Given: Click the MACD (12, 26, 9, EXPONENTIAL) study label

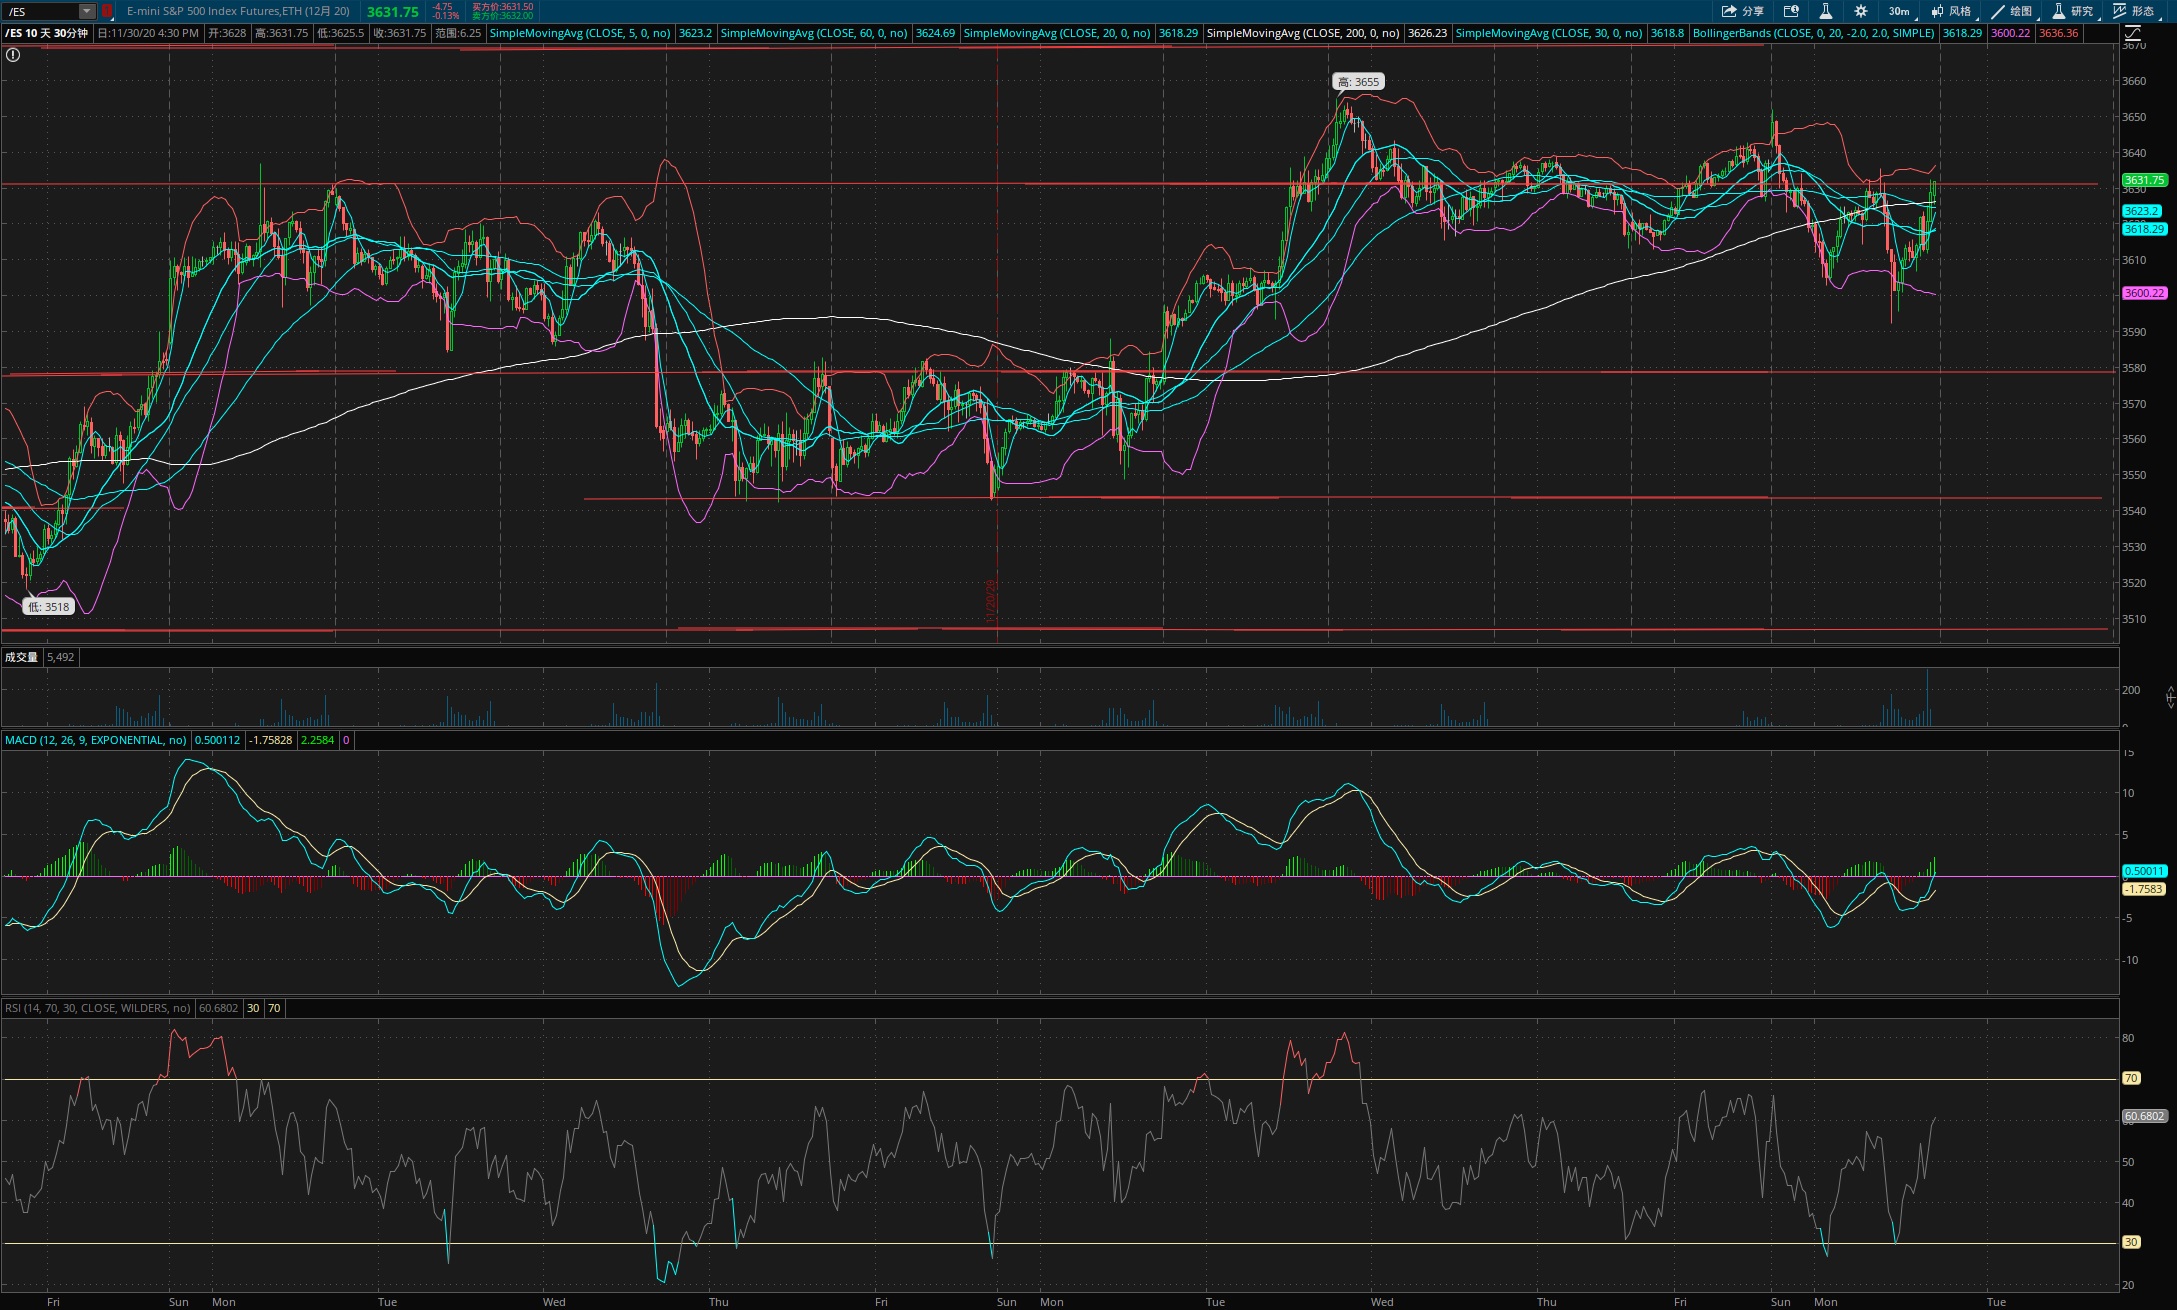Looking at the screenshot, I should 96,740.
